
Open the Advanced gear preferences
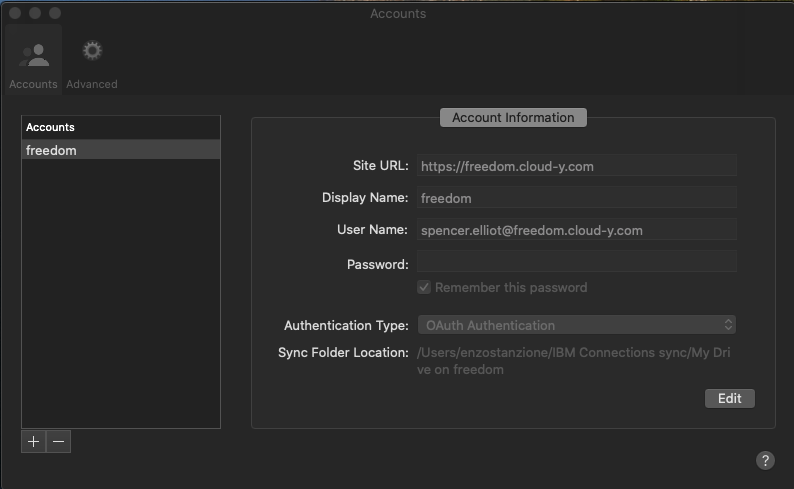click(92, 62)
